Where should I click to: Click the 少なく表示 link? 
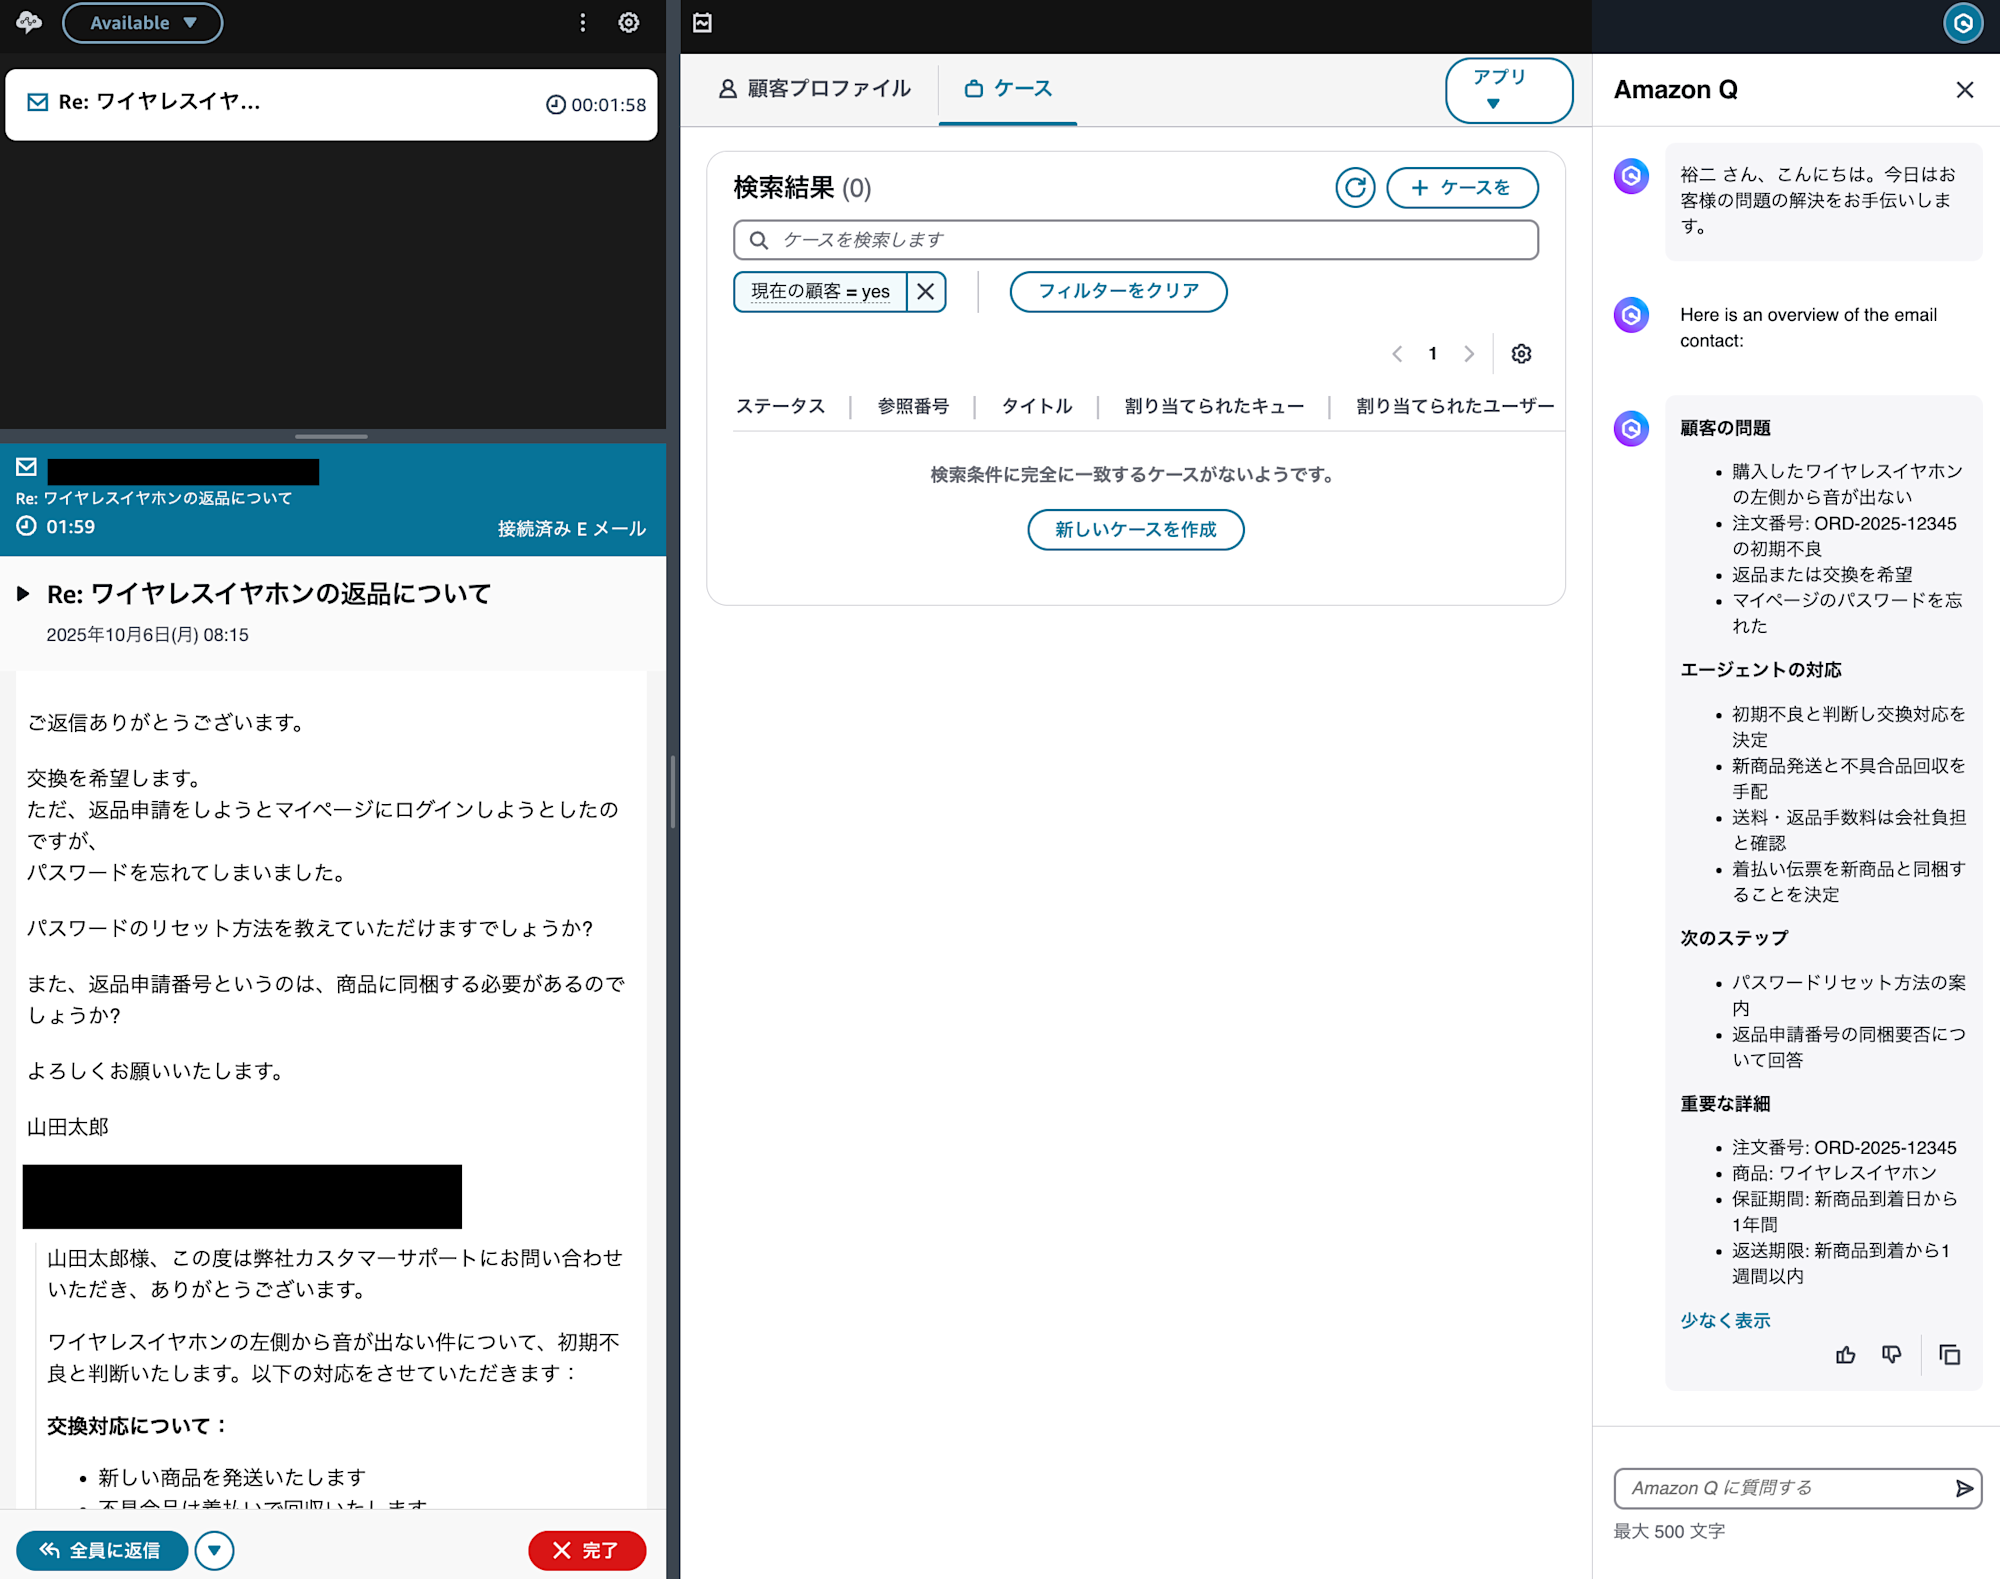pos(1724,1320)
